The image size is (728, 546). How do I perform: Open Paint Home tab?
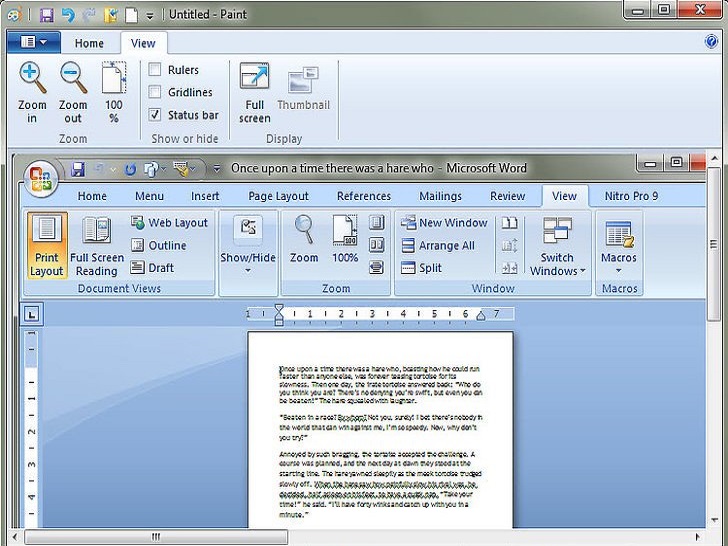point(89,43)
